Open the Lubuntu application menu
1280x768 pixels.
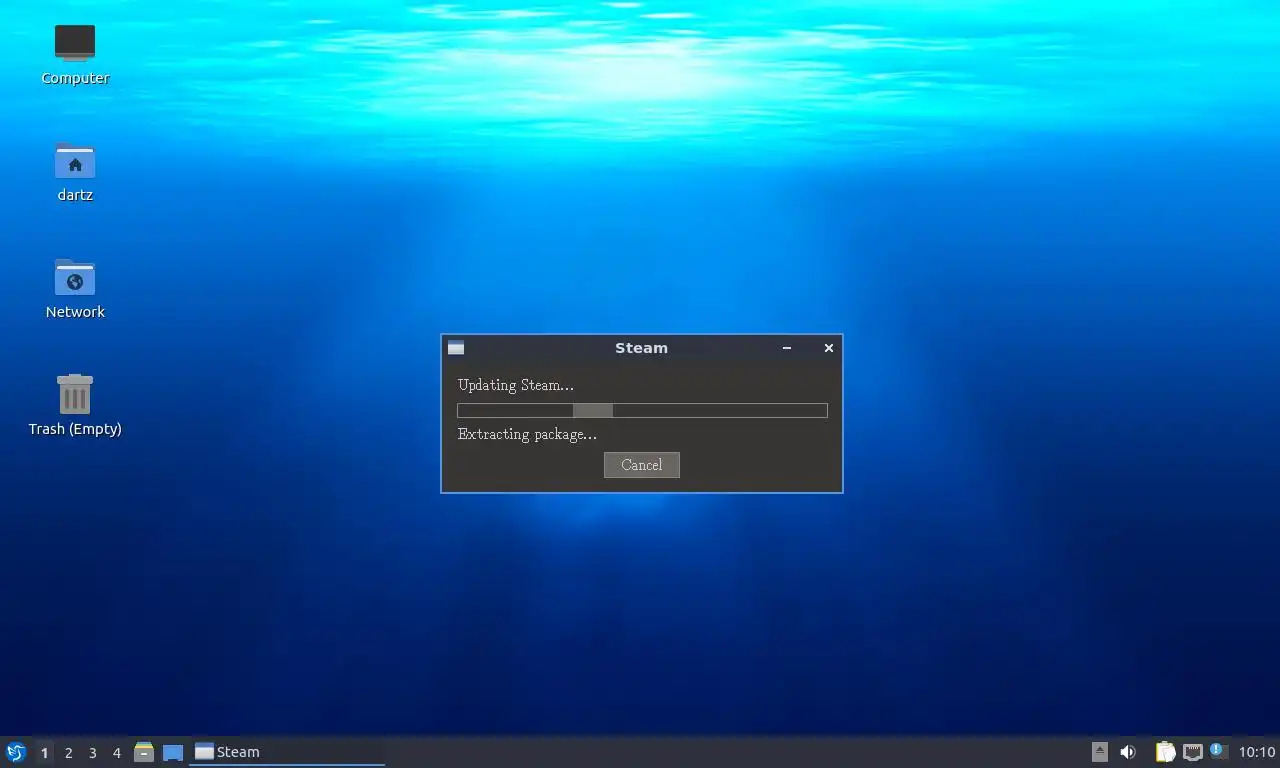[x=15, y=752]
